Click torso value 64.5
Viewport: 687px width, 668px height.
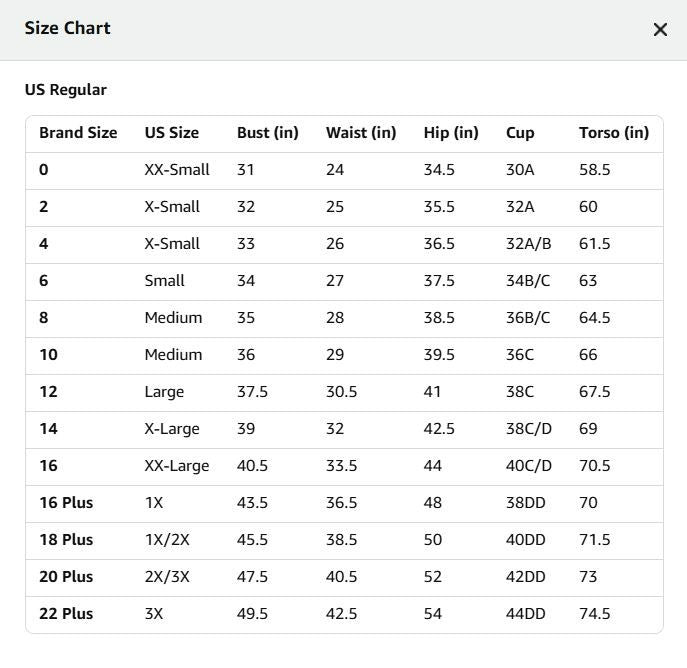pyautogui.click(x=595, y=318)
